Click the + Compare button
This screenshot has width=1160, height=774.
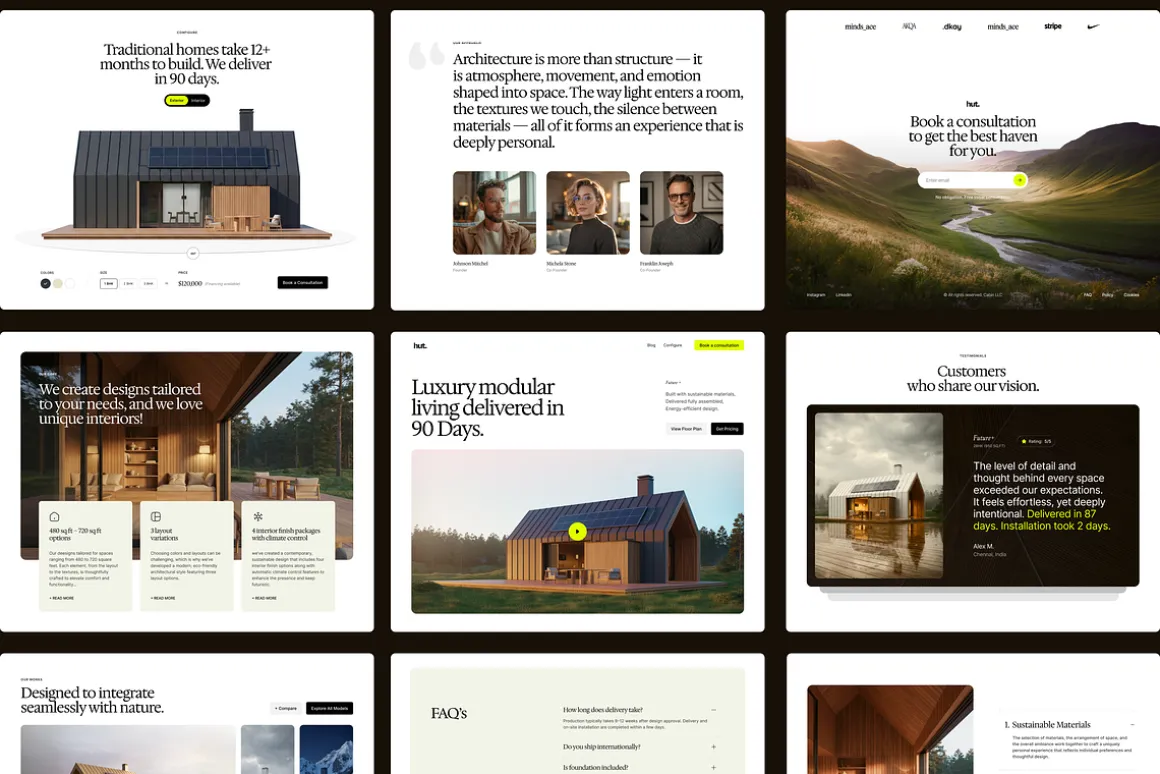286,708
